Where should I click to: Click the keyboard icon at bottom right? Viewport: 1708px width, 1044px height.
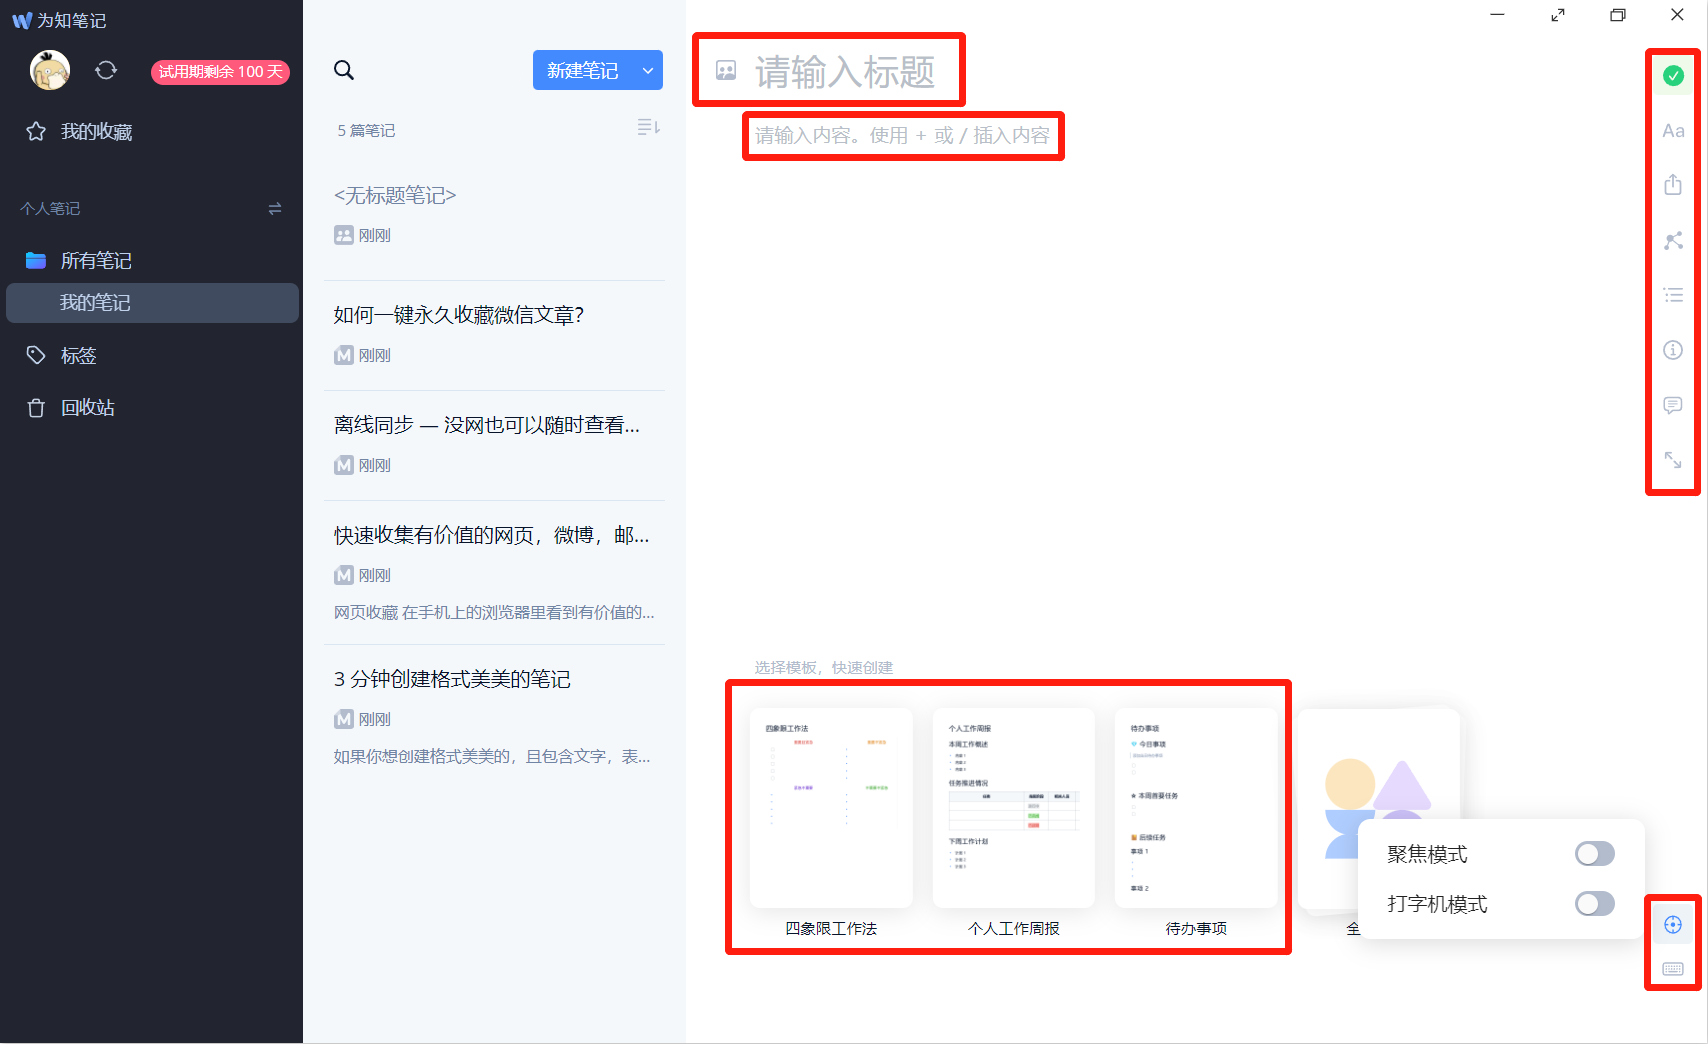[x=1673, y=969]
